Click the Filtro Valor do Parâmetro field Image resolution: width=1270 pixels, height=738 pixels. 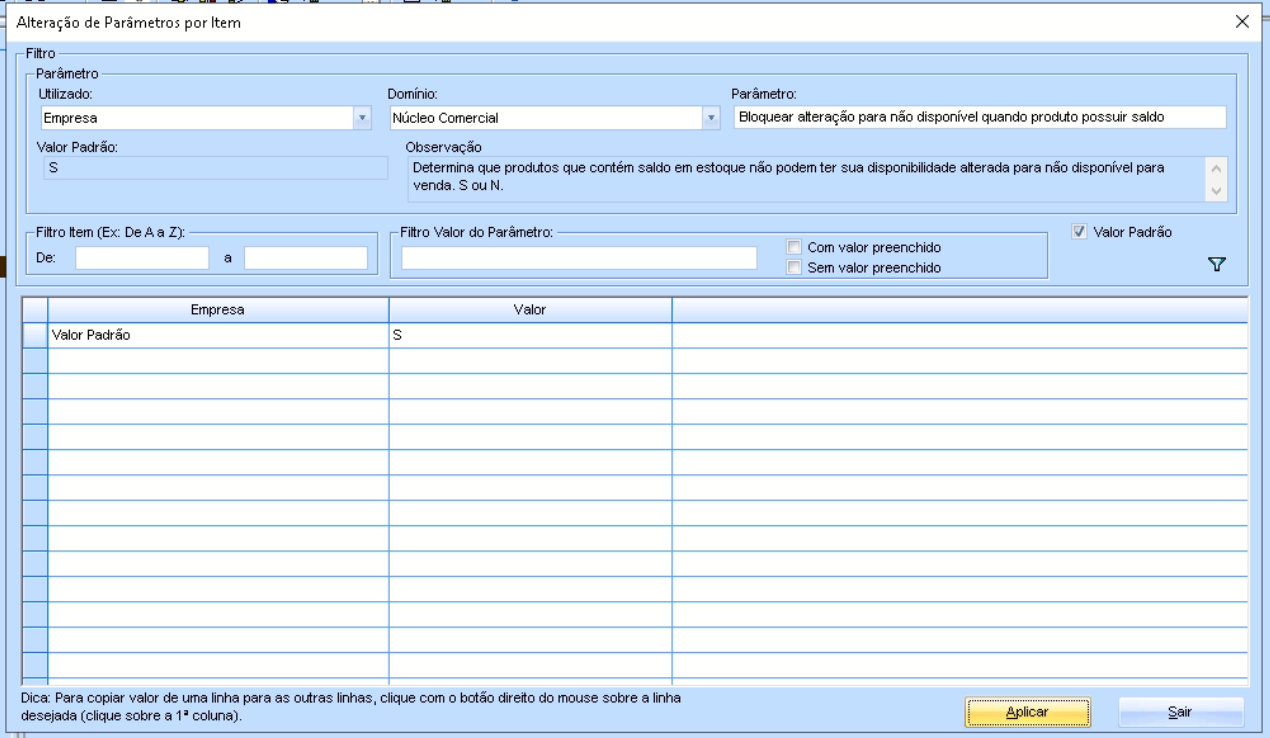(579, 258)
